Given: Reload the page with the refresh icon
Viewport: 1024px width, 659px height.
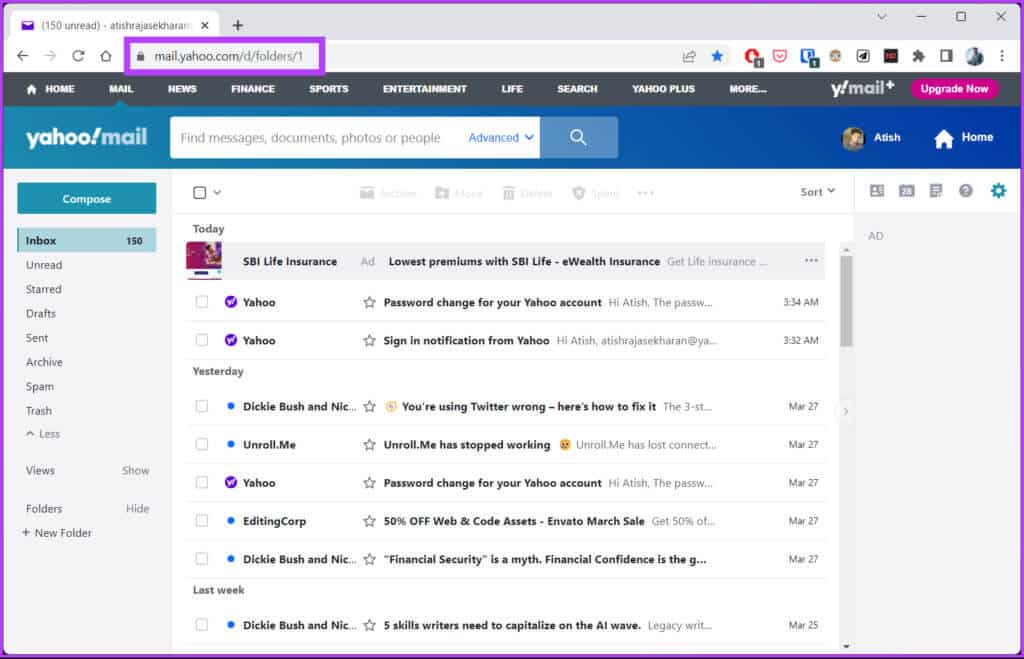Looking at the screenshot, I should pos(78,56).
